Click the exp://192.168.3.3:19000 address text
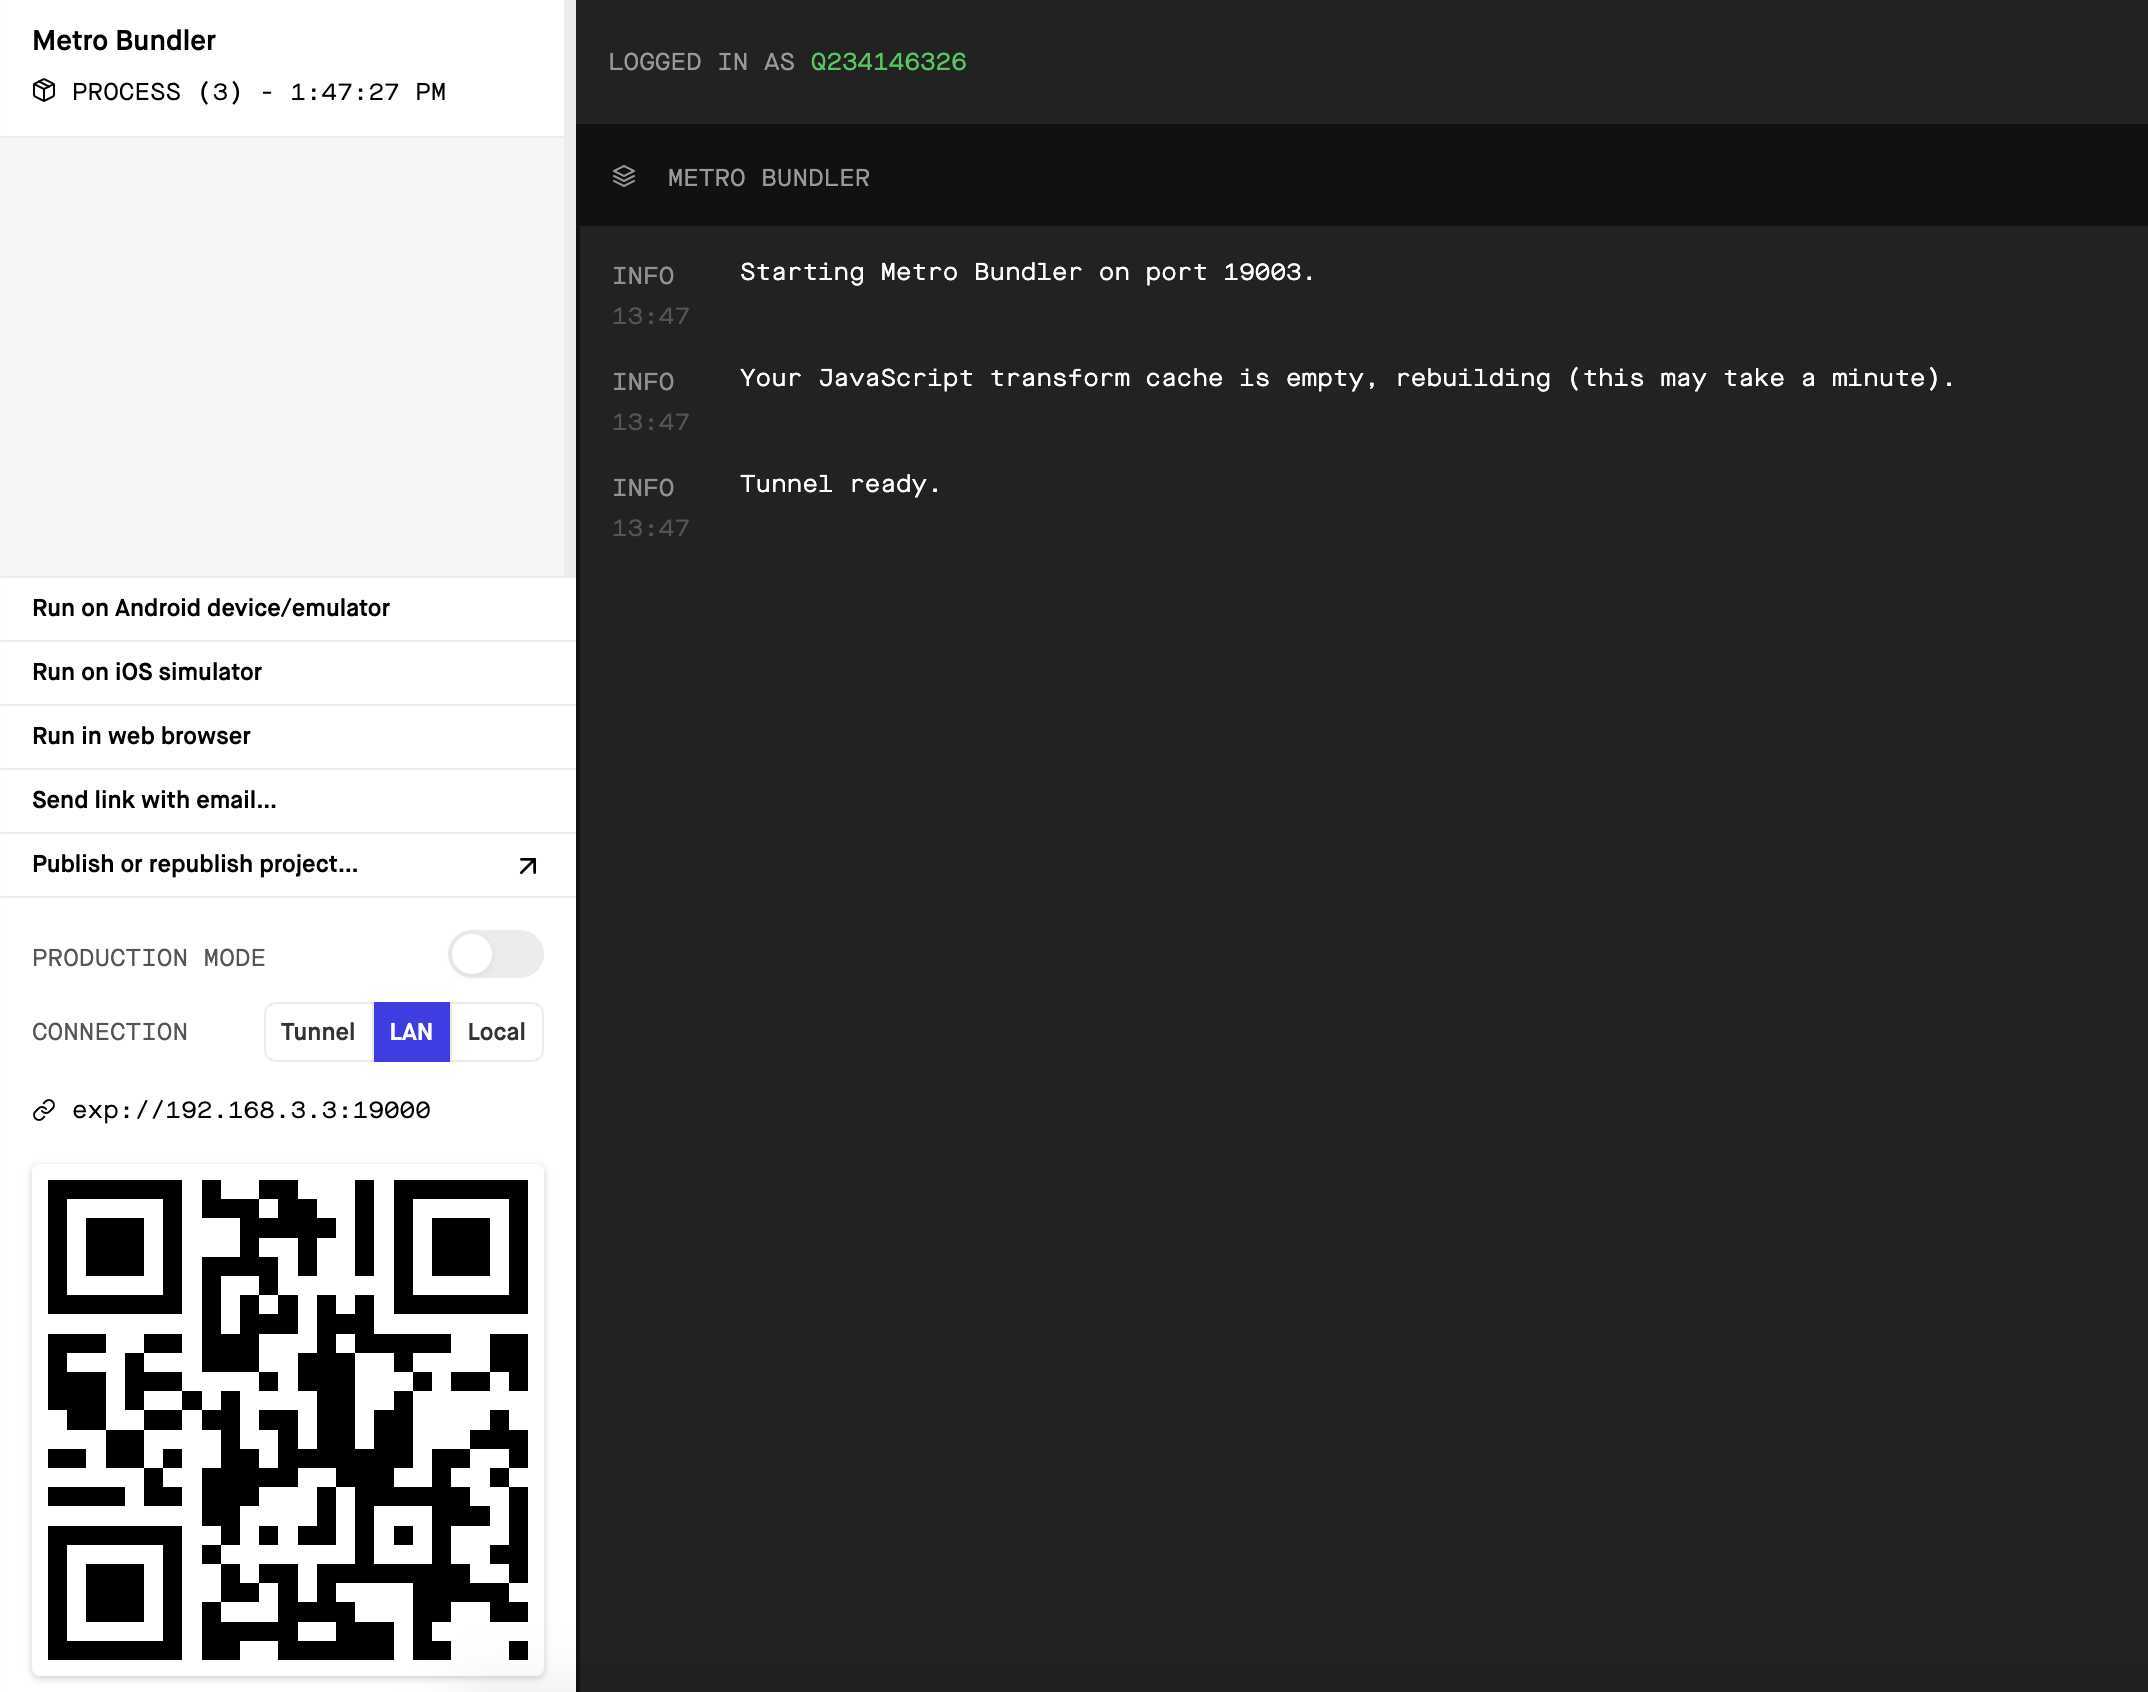The width and height of the screenshot is (2148, 1692). click(251, 1111)
